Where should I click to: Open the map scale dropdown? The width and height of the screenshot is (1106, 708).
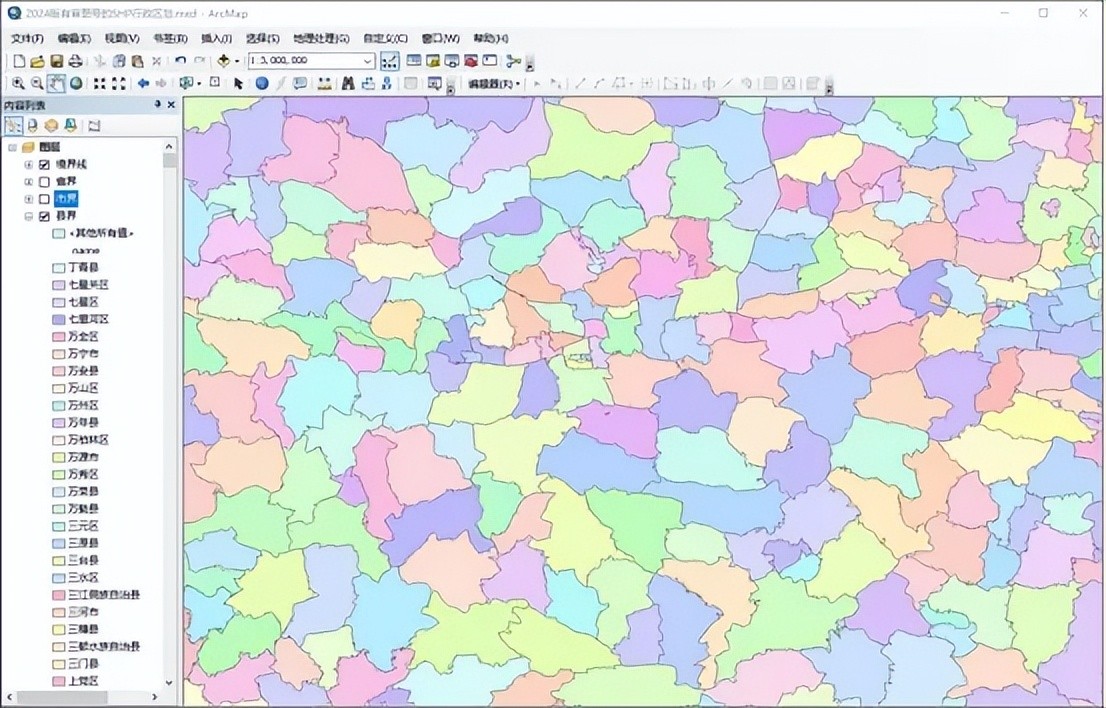[x=367, y=61]
